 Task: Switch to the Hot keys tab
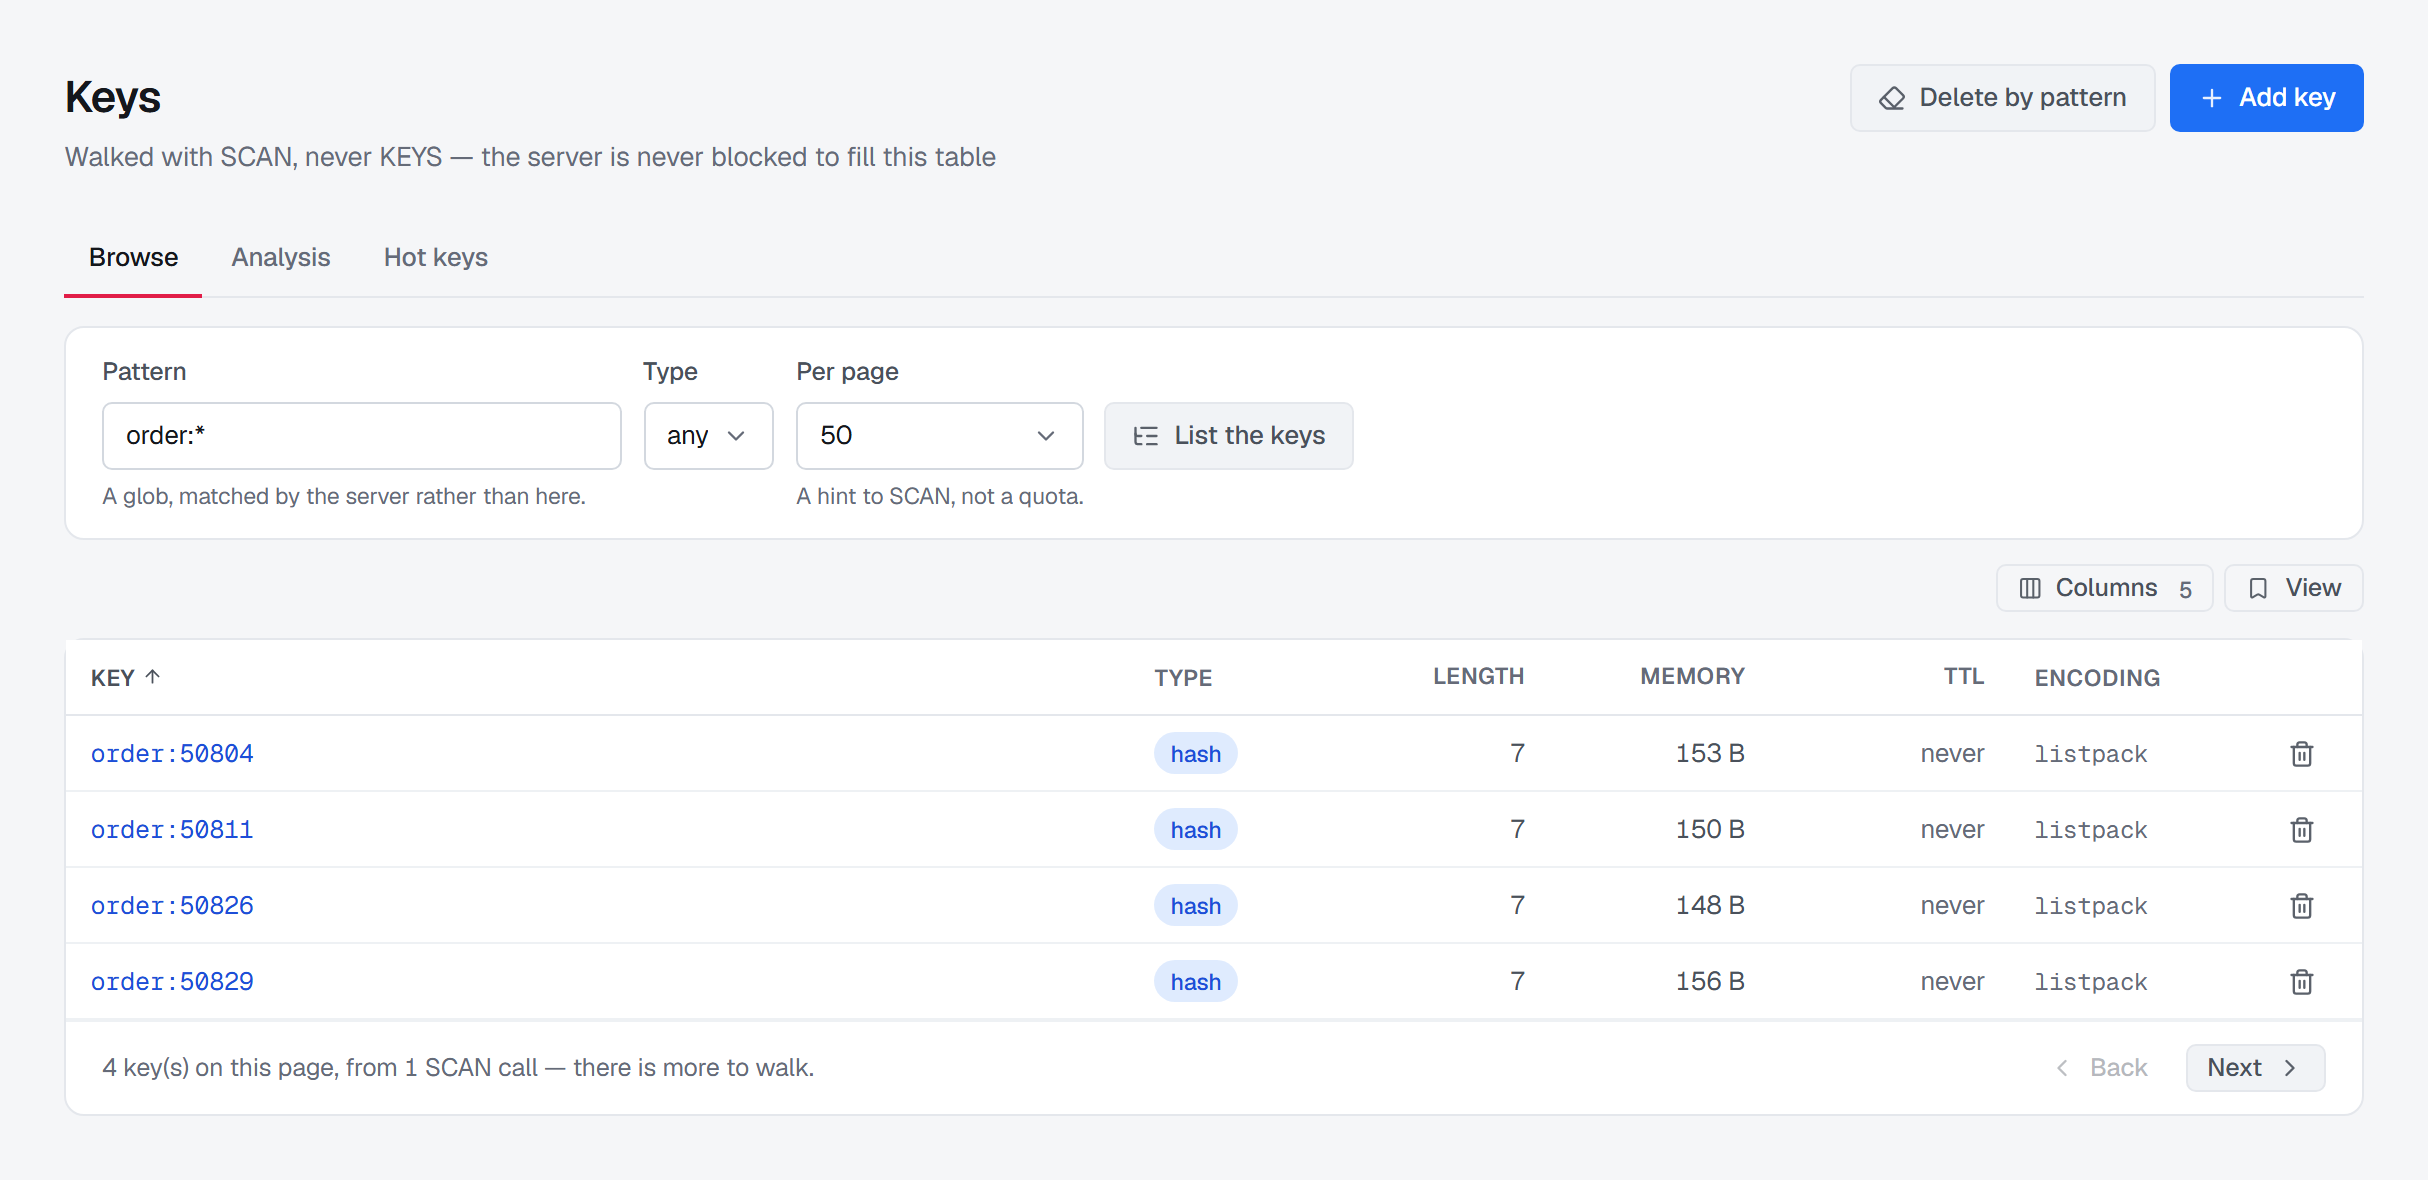point(436,257)
